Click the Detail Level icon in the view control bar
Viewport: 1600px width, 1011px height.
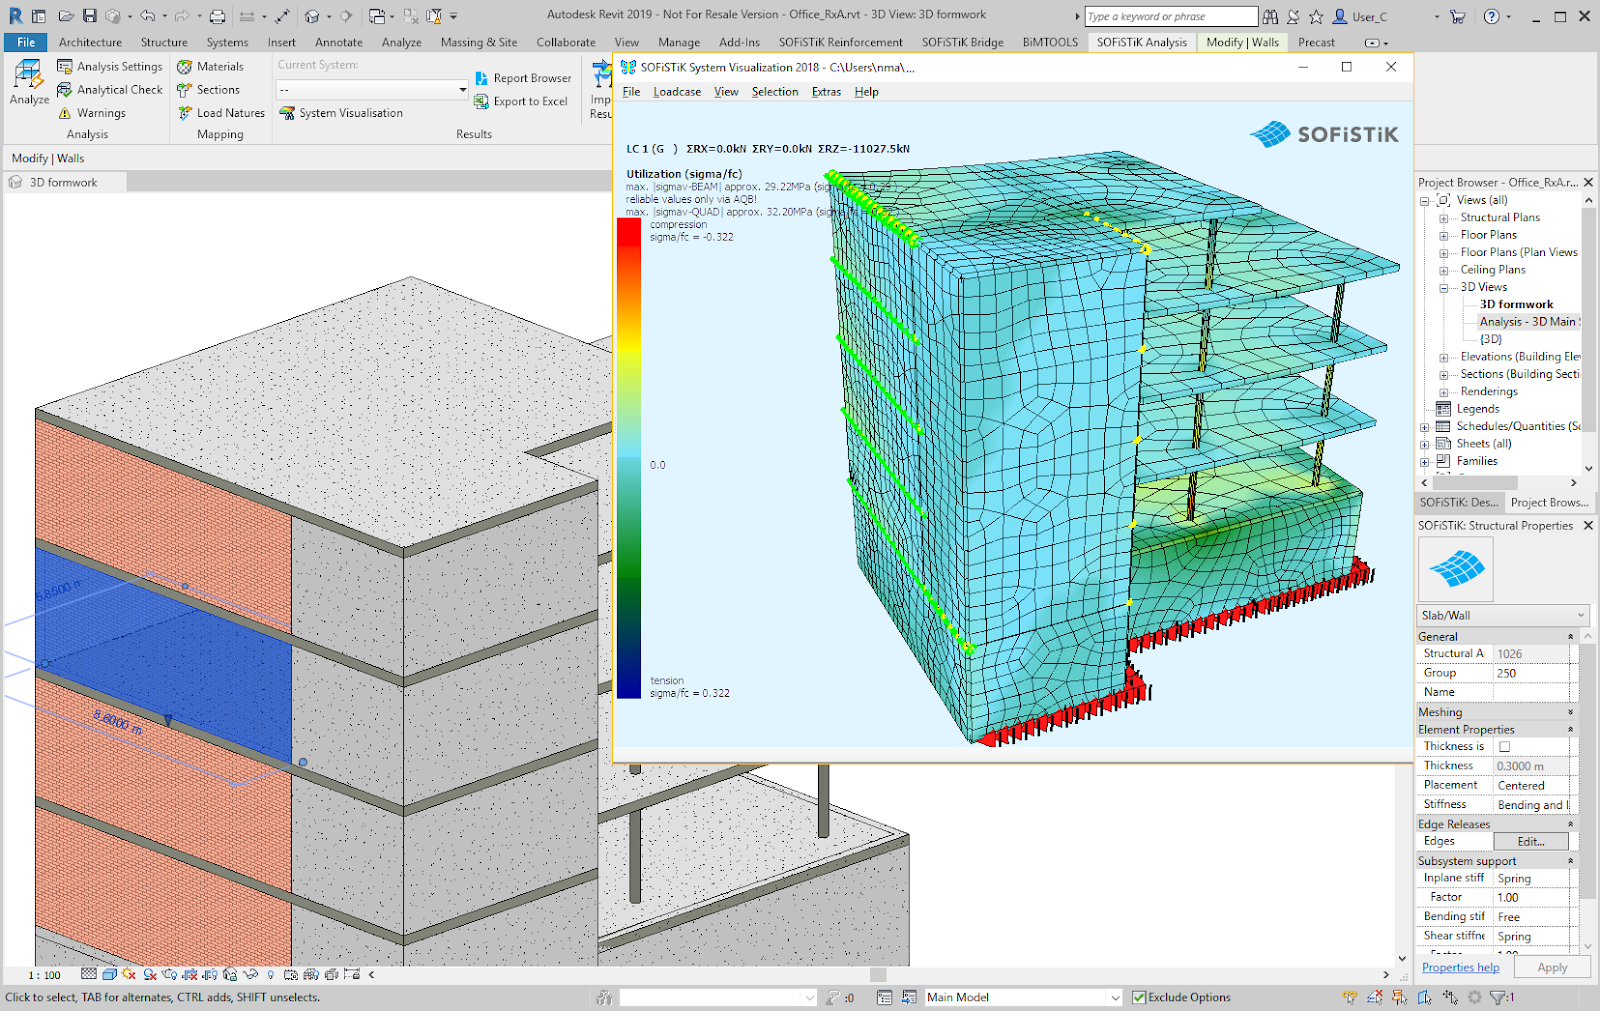(89, 974)
